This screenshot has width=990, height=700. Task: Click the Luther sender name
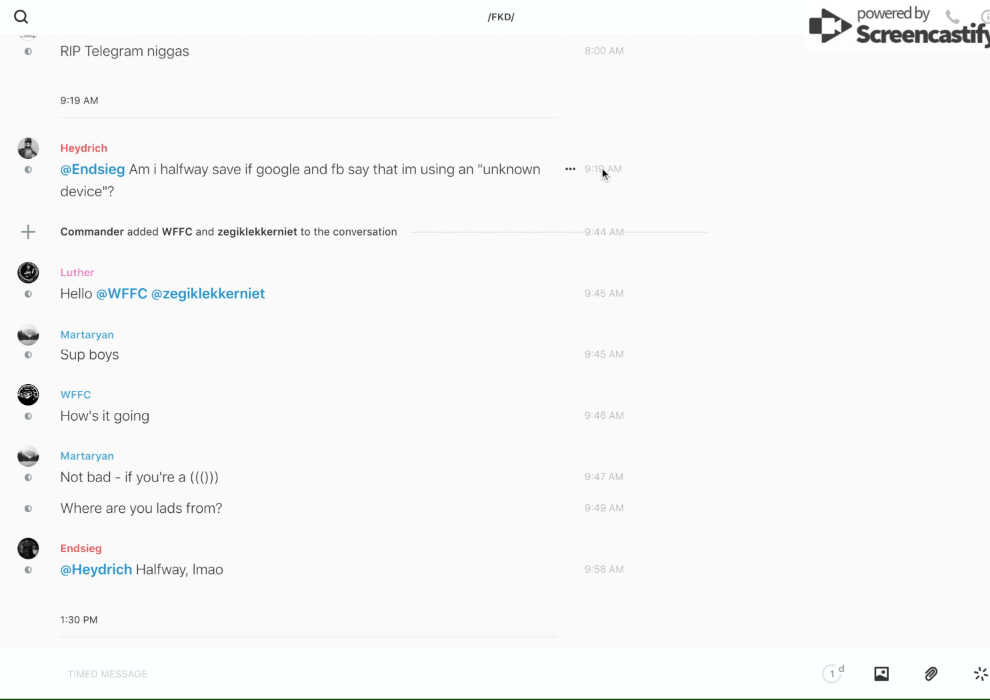pos(77,272)
